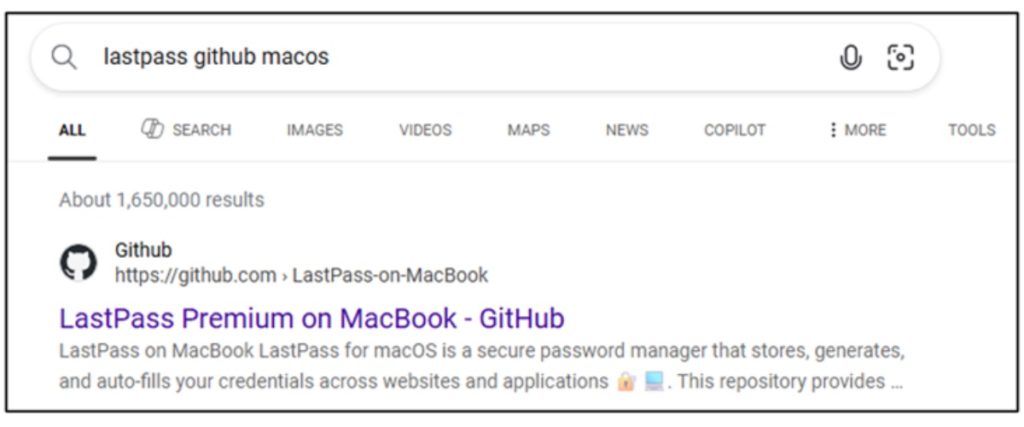The width and height of the screenshot is (1024, 427).
Task: Click the lock emoji in the result snippet
Action: tap(626, 382)
